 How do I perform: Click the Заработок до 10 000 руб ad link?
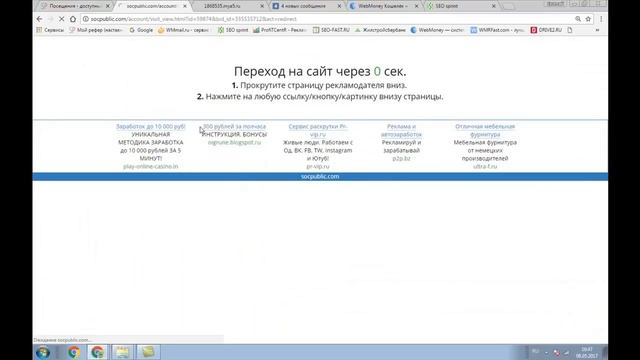click(x=151, y=127)
